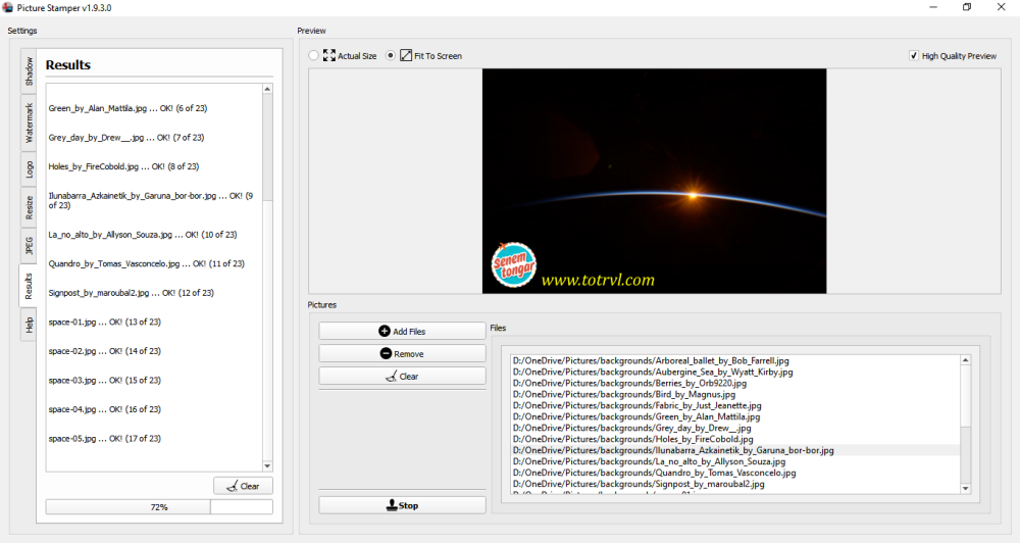Click the Picture Stamper app icon in title bar

tap(8, 8)
